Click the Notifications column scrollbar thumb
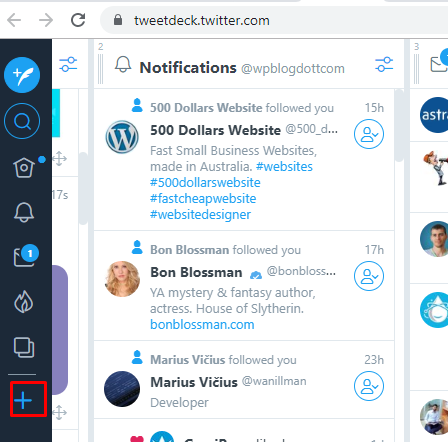The height and width of the screenshot is (442, 448). click(399, 126)
